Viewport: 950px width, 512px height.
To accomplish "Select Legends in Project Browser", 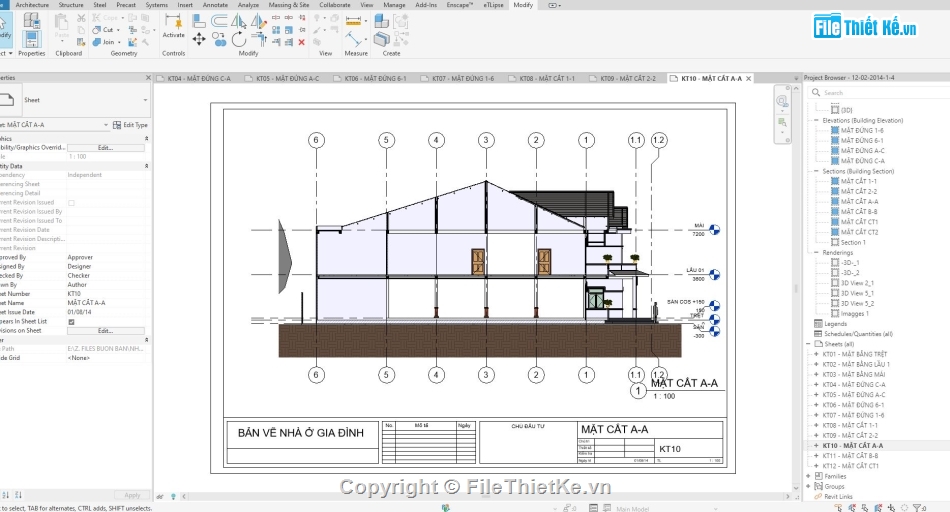I will [835, 324].
